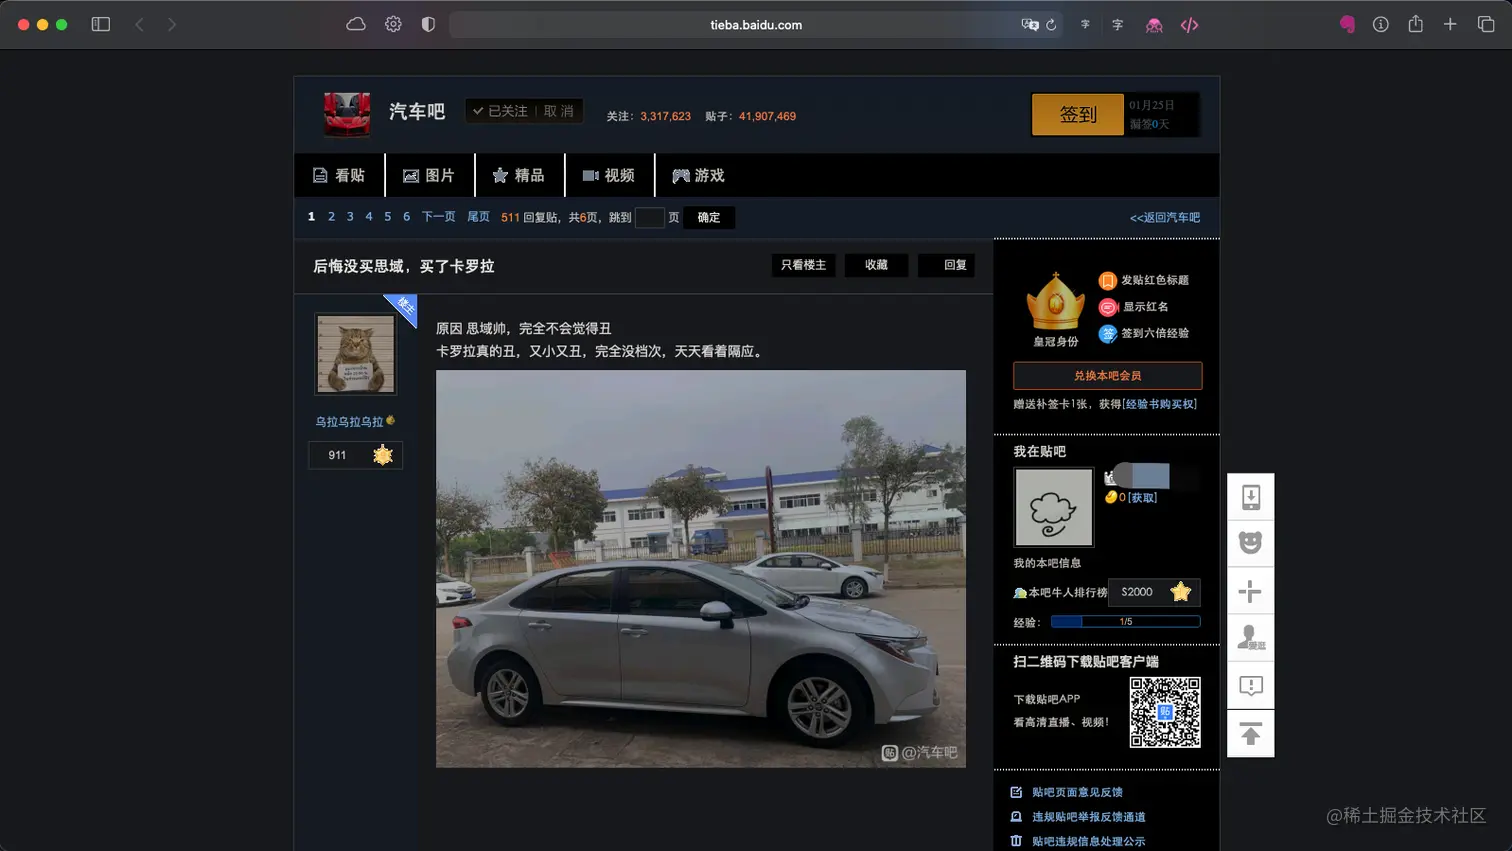Screen dimensions: 1512x851
Task: Click 兑换本吧会员 button
Action: (x=1107, y=376)
